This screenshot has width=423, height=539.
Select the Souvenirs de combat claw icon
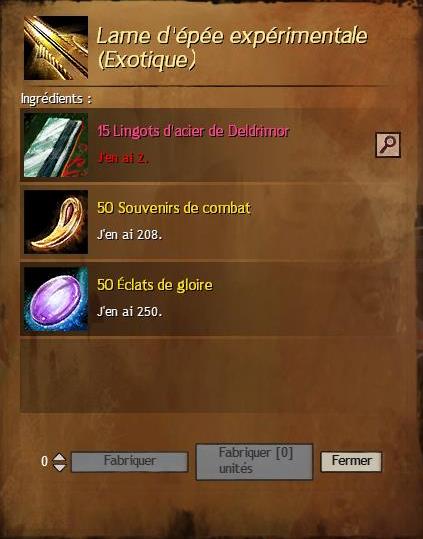[x=56, y=222]
